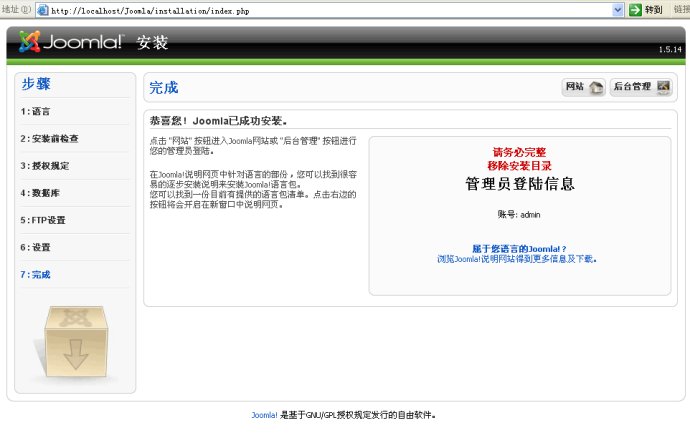Screen dimensions: 690x443
Task: Click the Joomla! footer link
Action: pos(264,415)
